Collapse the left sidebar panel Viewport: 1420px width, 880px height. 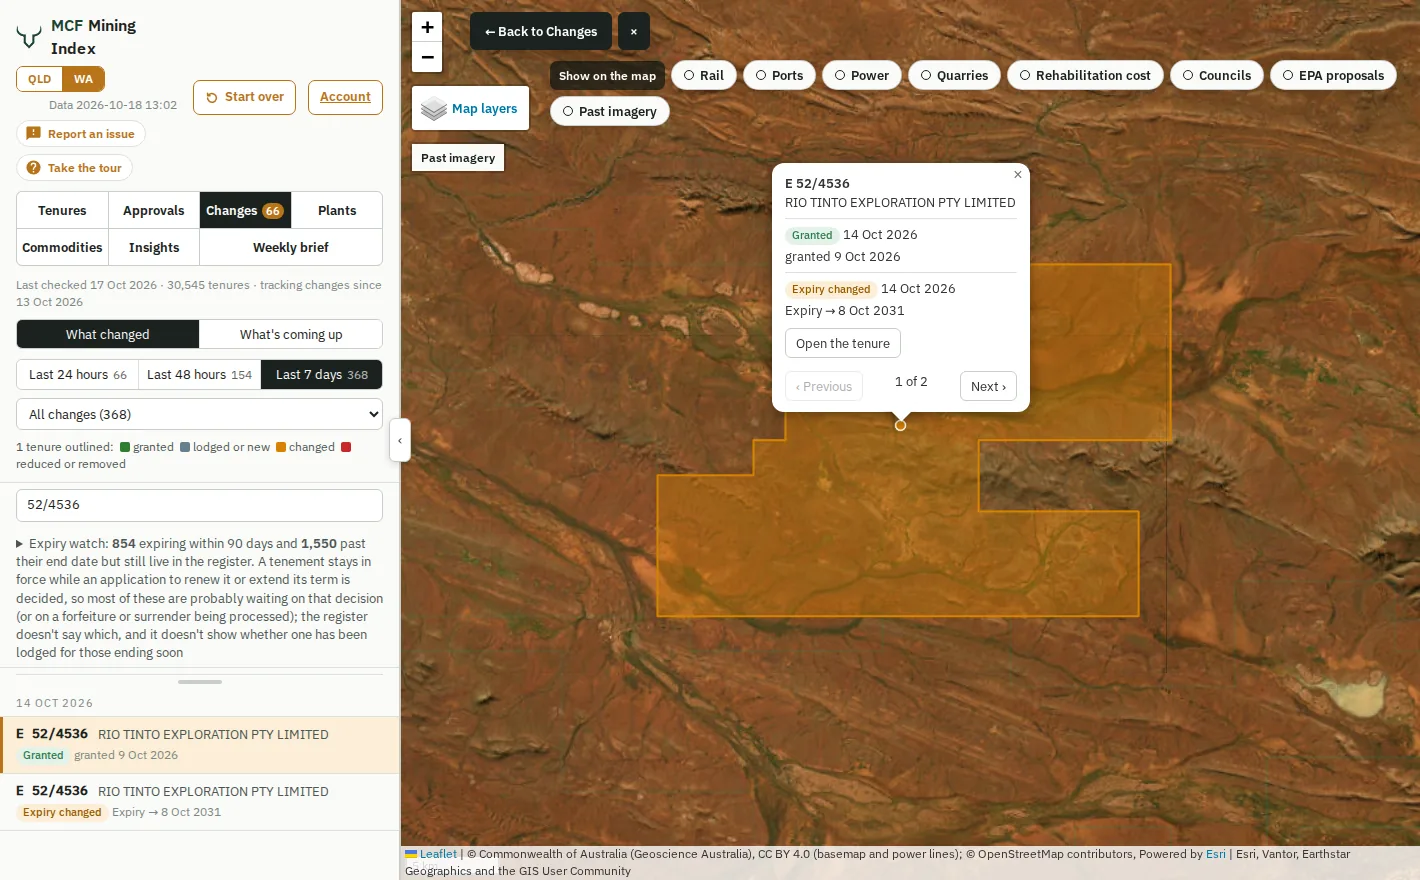tap(400, 440)
